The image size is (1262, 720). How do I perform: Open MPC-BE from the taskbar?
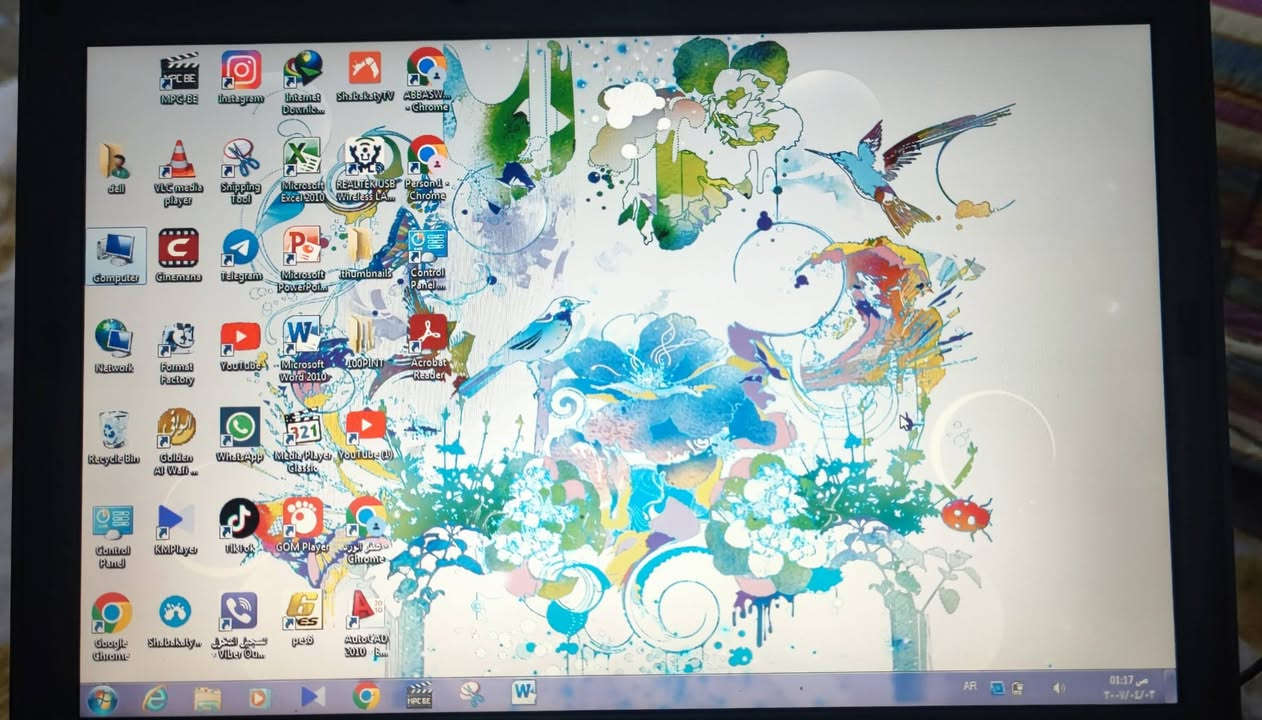[x=419, y=695]
